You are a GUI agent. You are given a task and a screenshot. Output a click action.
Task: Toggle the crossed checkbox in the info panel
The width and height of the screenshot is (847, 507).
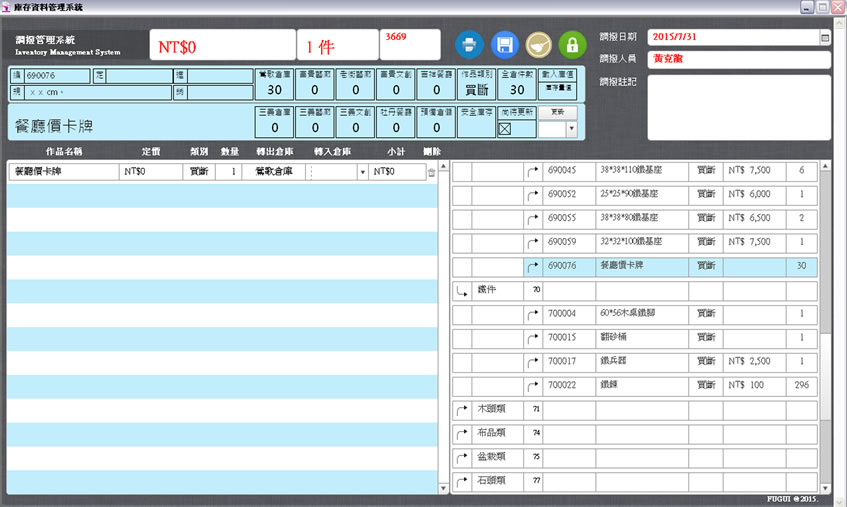(x=505, y=128)
